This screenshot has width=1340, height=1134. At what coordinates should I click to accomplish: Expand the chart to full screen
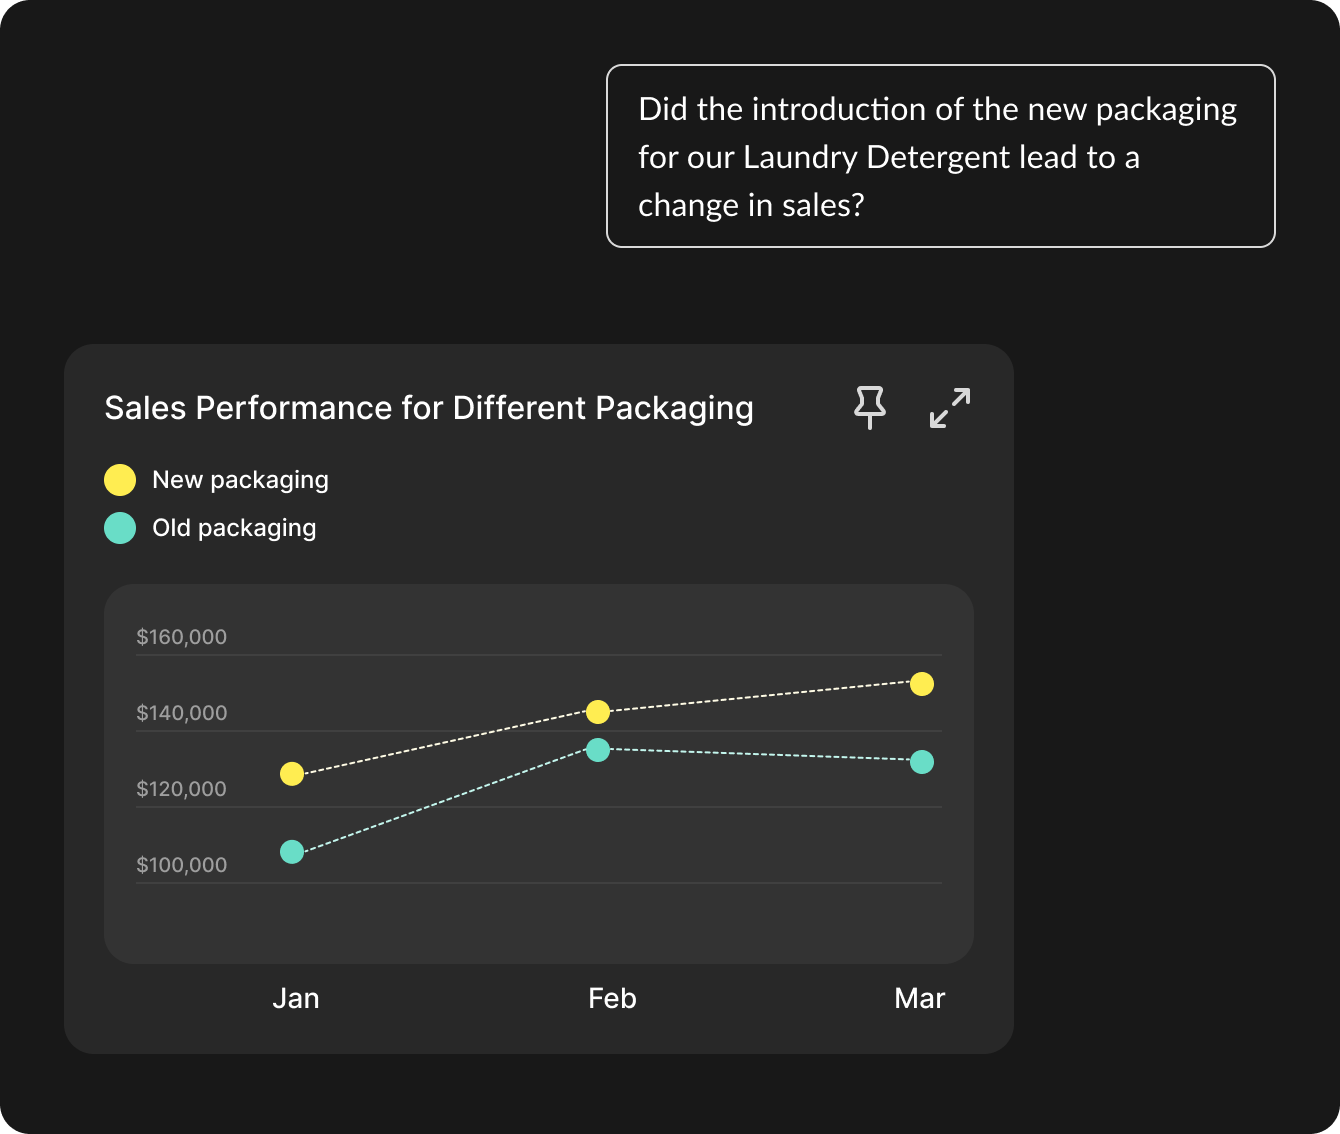(x=949, y=407)
